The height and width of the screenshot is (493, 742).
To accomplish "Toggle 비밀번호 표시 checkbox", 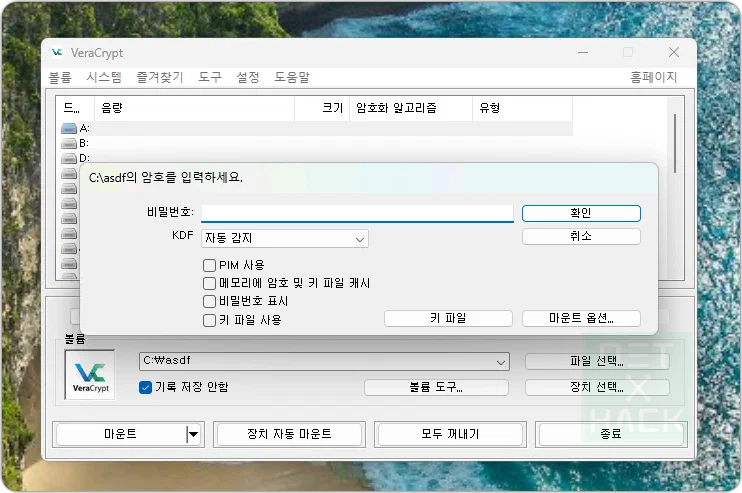I will point(209,301).
